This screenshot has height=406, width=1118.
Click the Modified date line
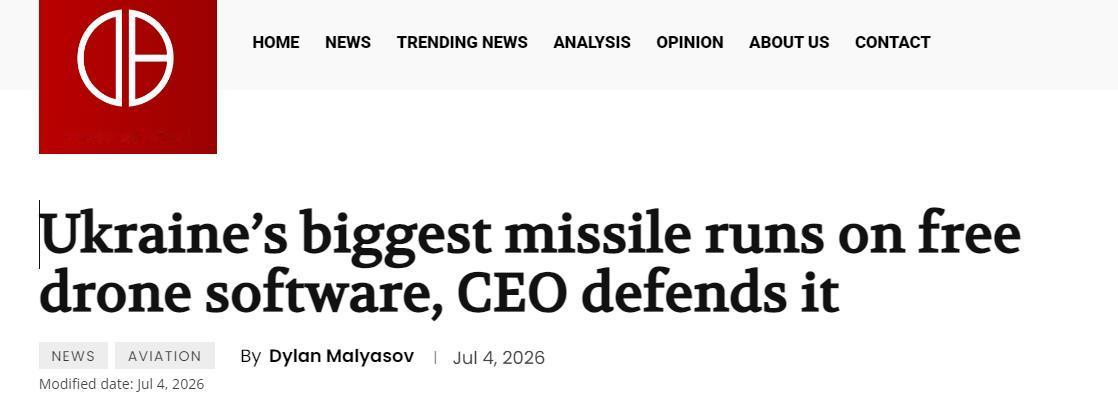pyautogui.click(x=121, y=384)
